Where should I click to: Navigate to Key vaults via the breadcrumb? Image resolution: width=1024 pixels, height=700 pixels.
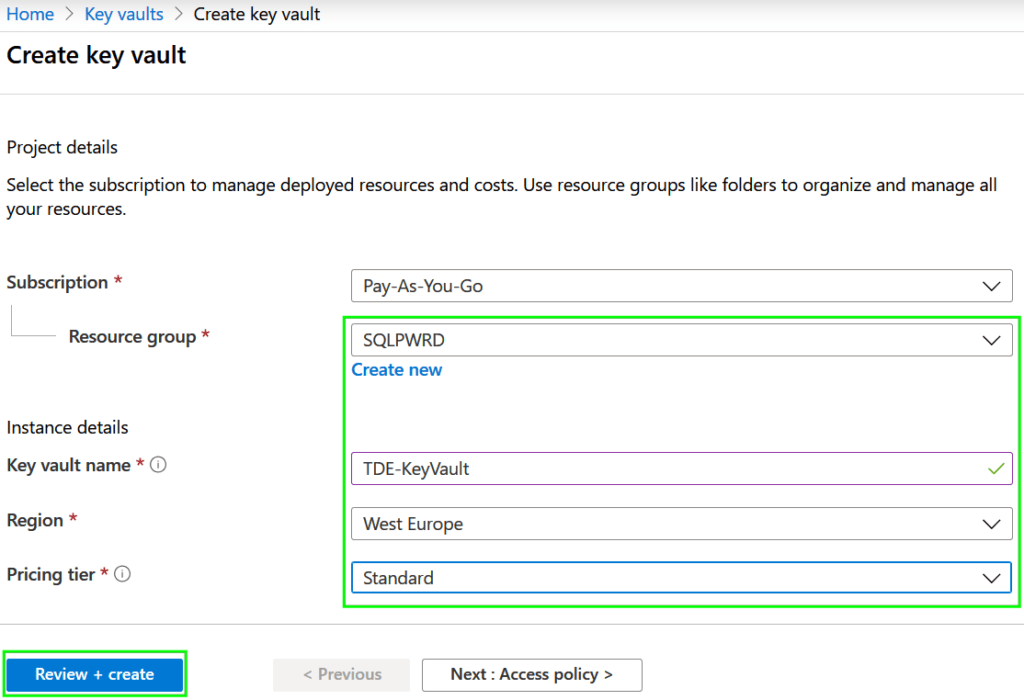click(123, 14)
